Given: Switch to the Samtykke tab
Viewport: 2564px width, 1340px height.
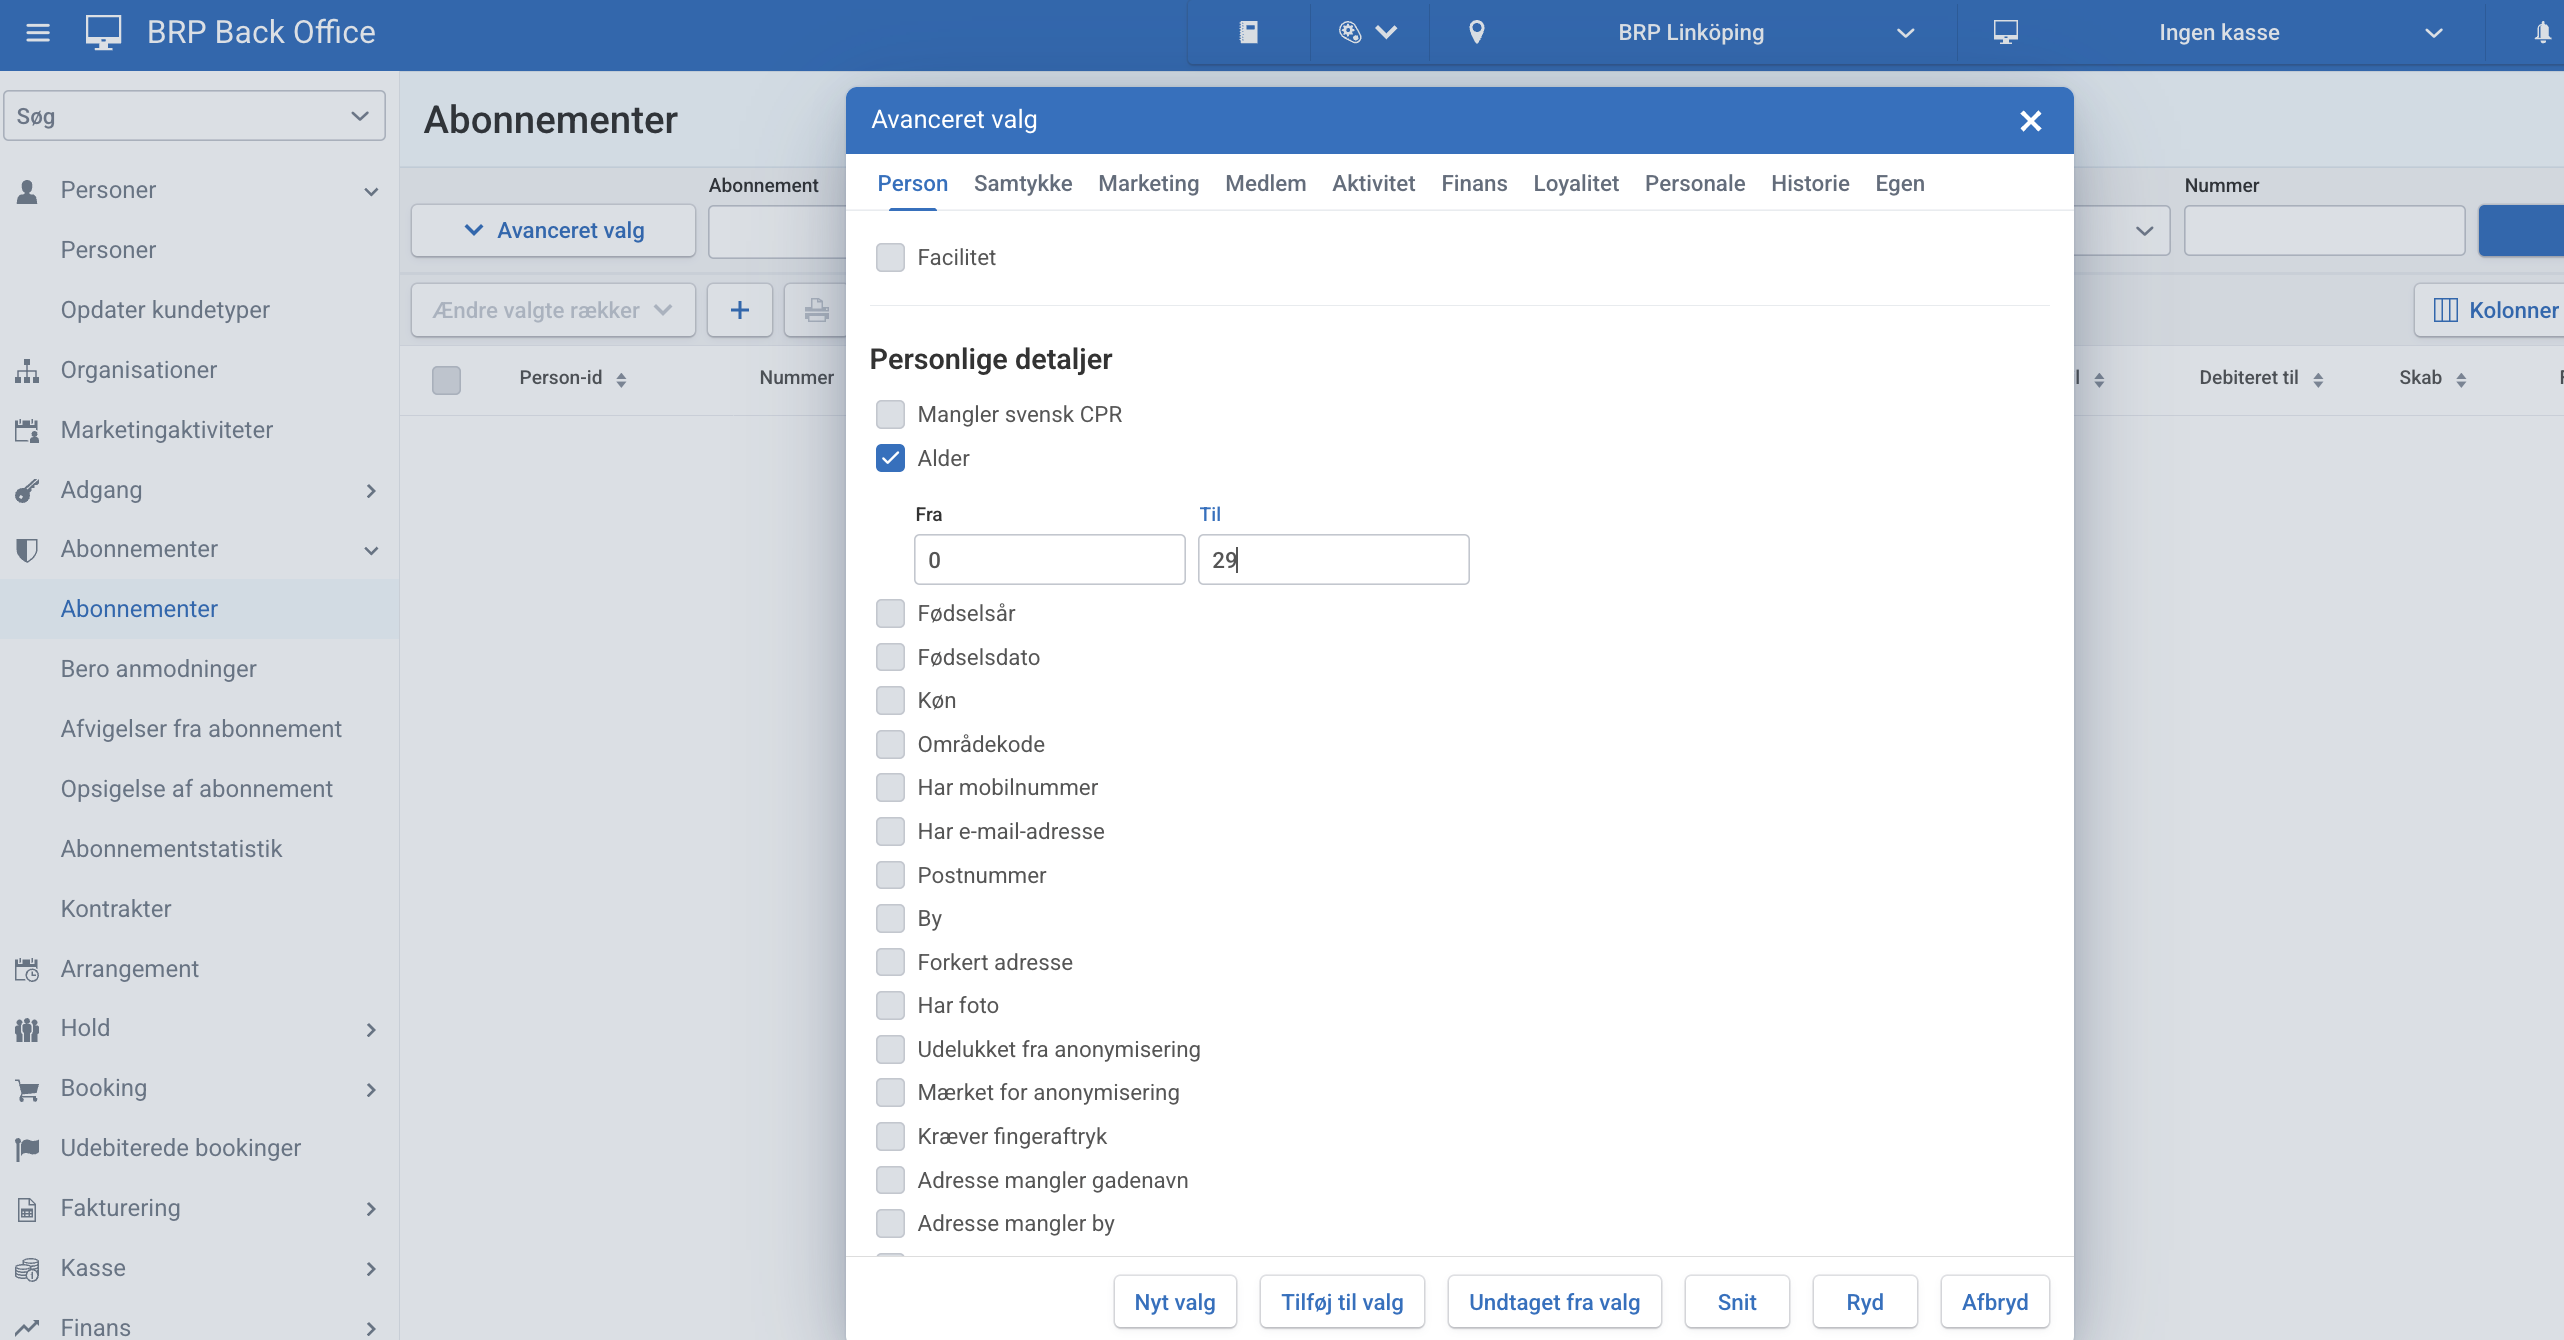Looking at the screenshot, I should pos(1022,184).
